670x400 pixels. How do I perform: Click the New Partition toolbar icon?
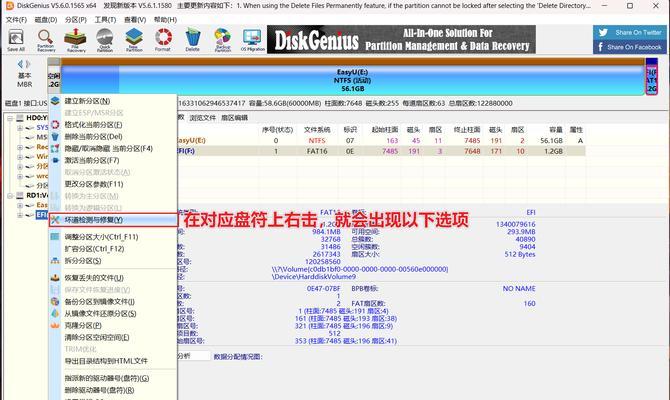(134, 40)
